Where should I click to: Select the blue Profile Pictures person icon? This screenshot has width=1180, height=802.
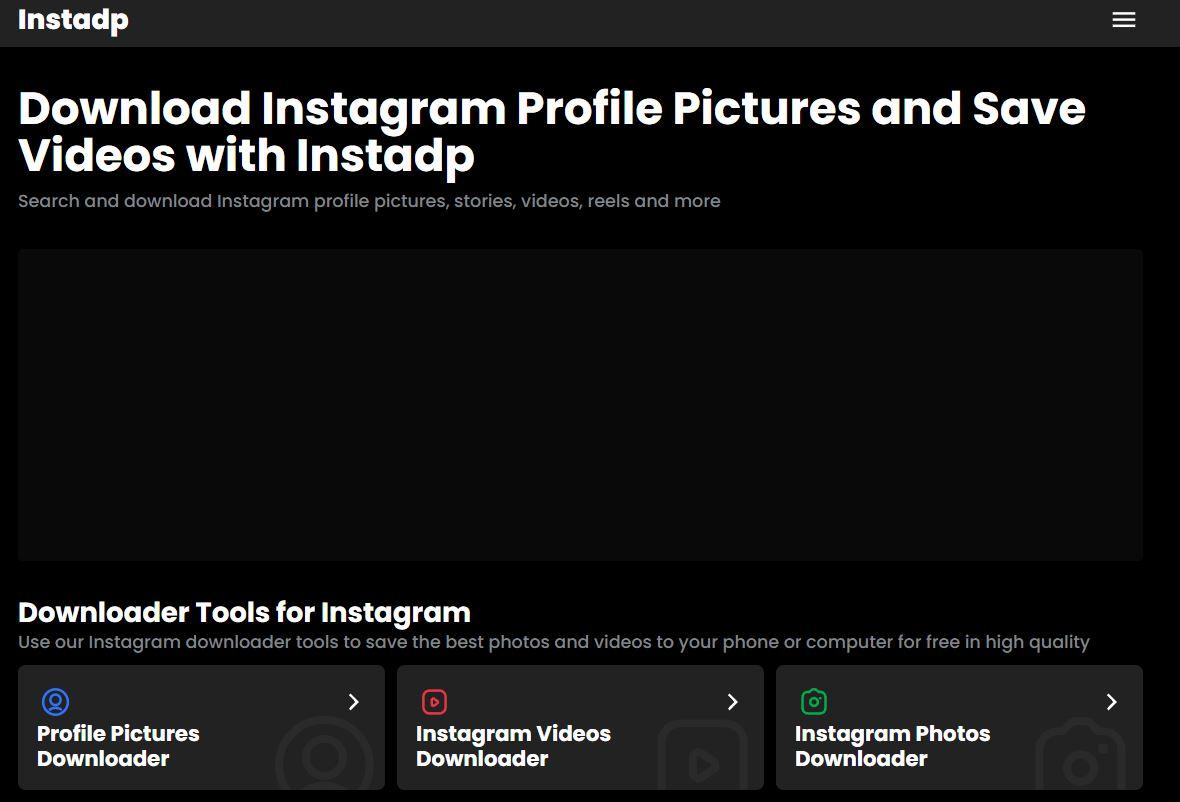[57, 702]
